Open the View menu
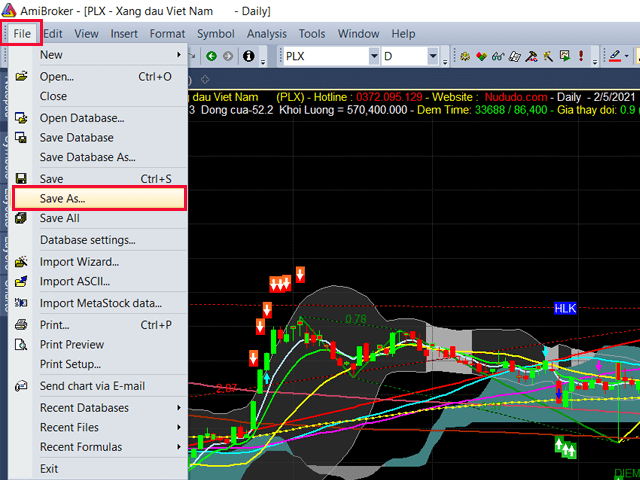Viewport: 640px width, 480px height. 87,33
